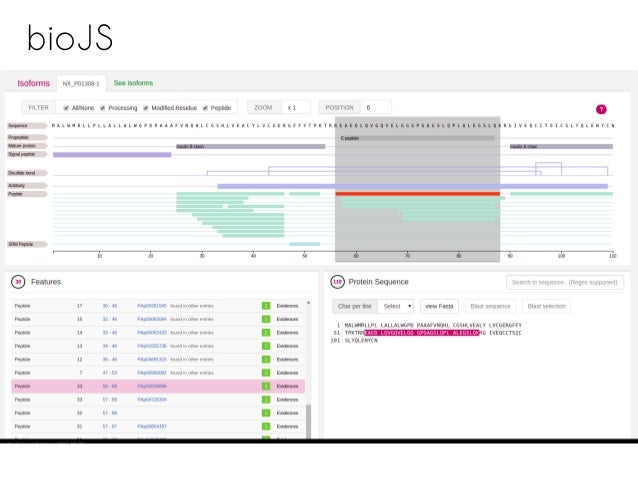This screenshot has width=638, height=479.
Task: Click the Blast selection button
Action: click(x=546, y=306)
